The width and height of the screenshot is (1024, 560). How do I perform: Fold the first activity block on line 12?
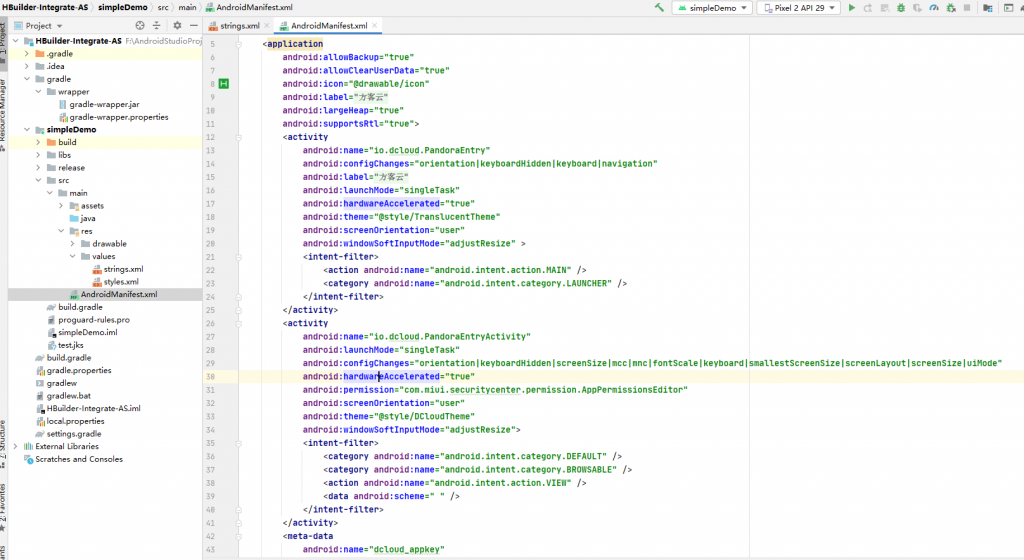click(x=238, y=137)
